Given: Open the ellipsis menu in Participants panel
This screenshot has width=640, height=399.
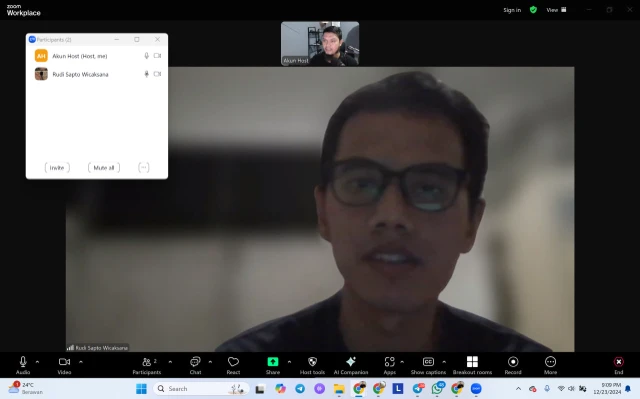Looking at the screenshot, I should 144,168.
